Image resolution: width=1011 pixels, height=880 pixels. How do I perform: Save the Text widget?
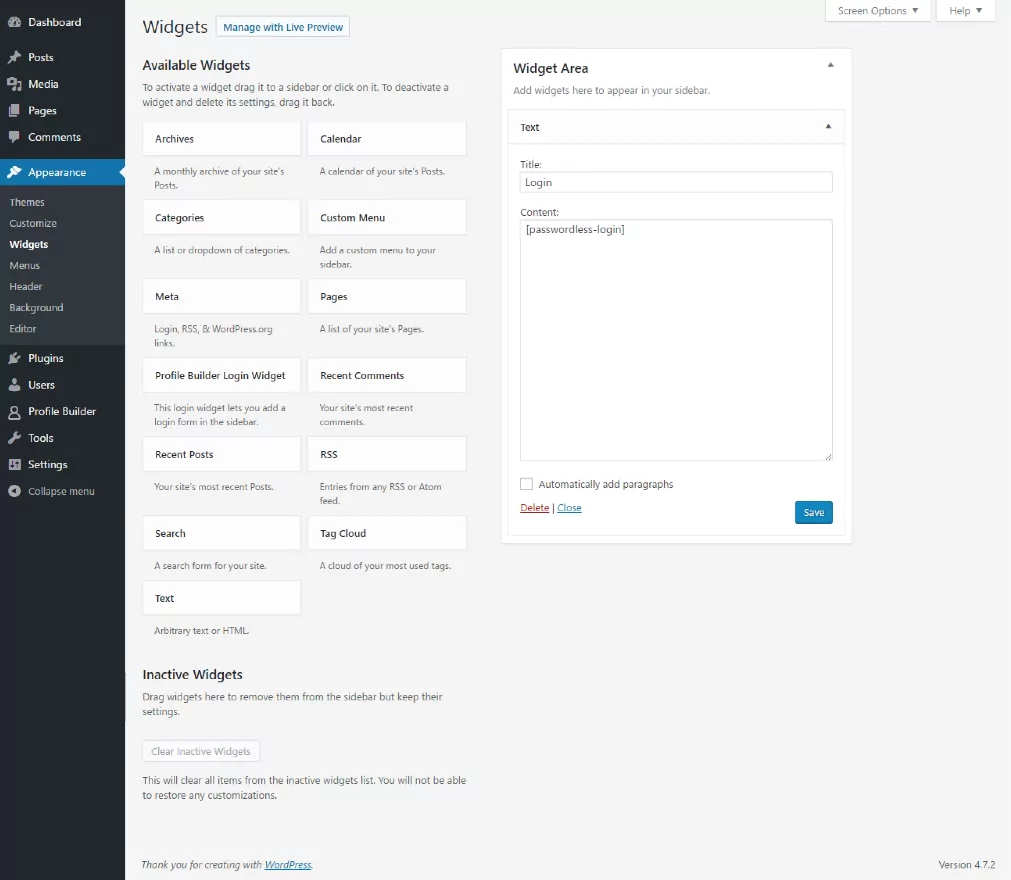813,513
